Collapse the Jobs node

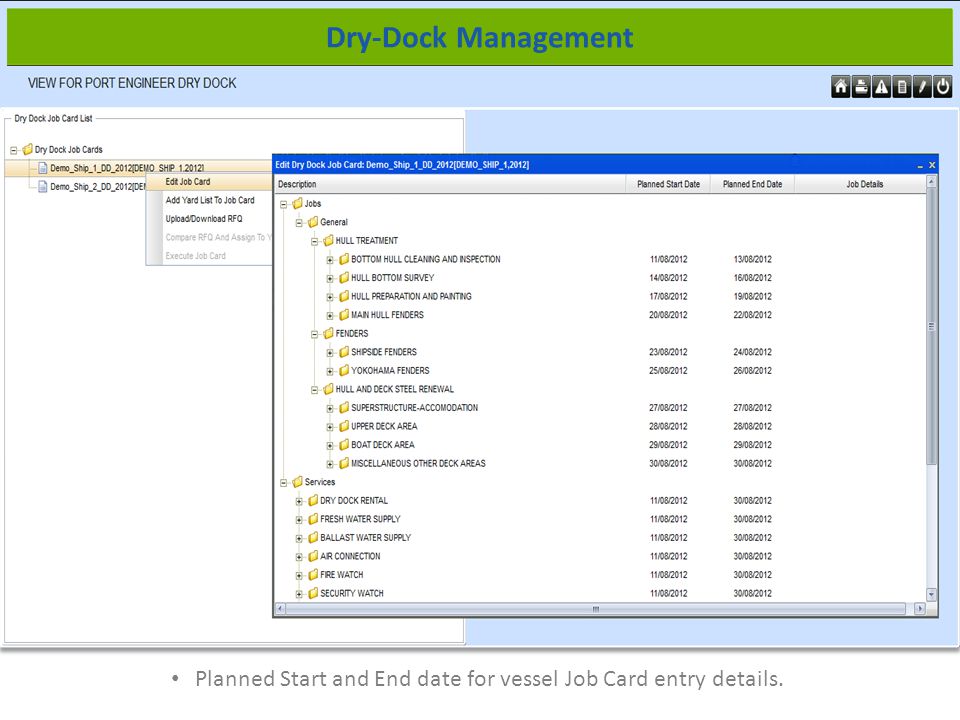point(283,204)
